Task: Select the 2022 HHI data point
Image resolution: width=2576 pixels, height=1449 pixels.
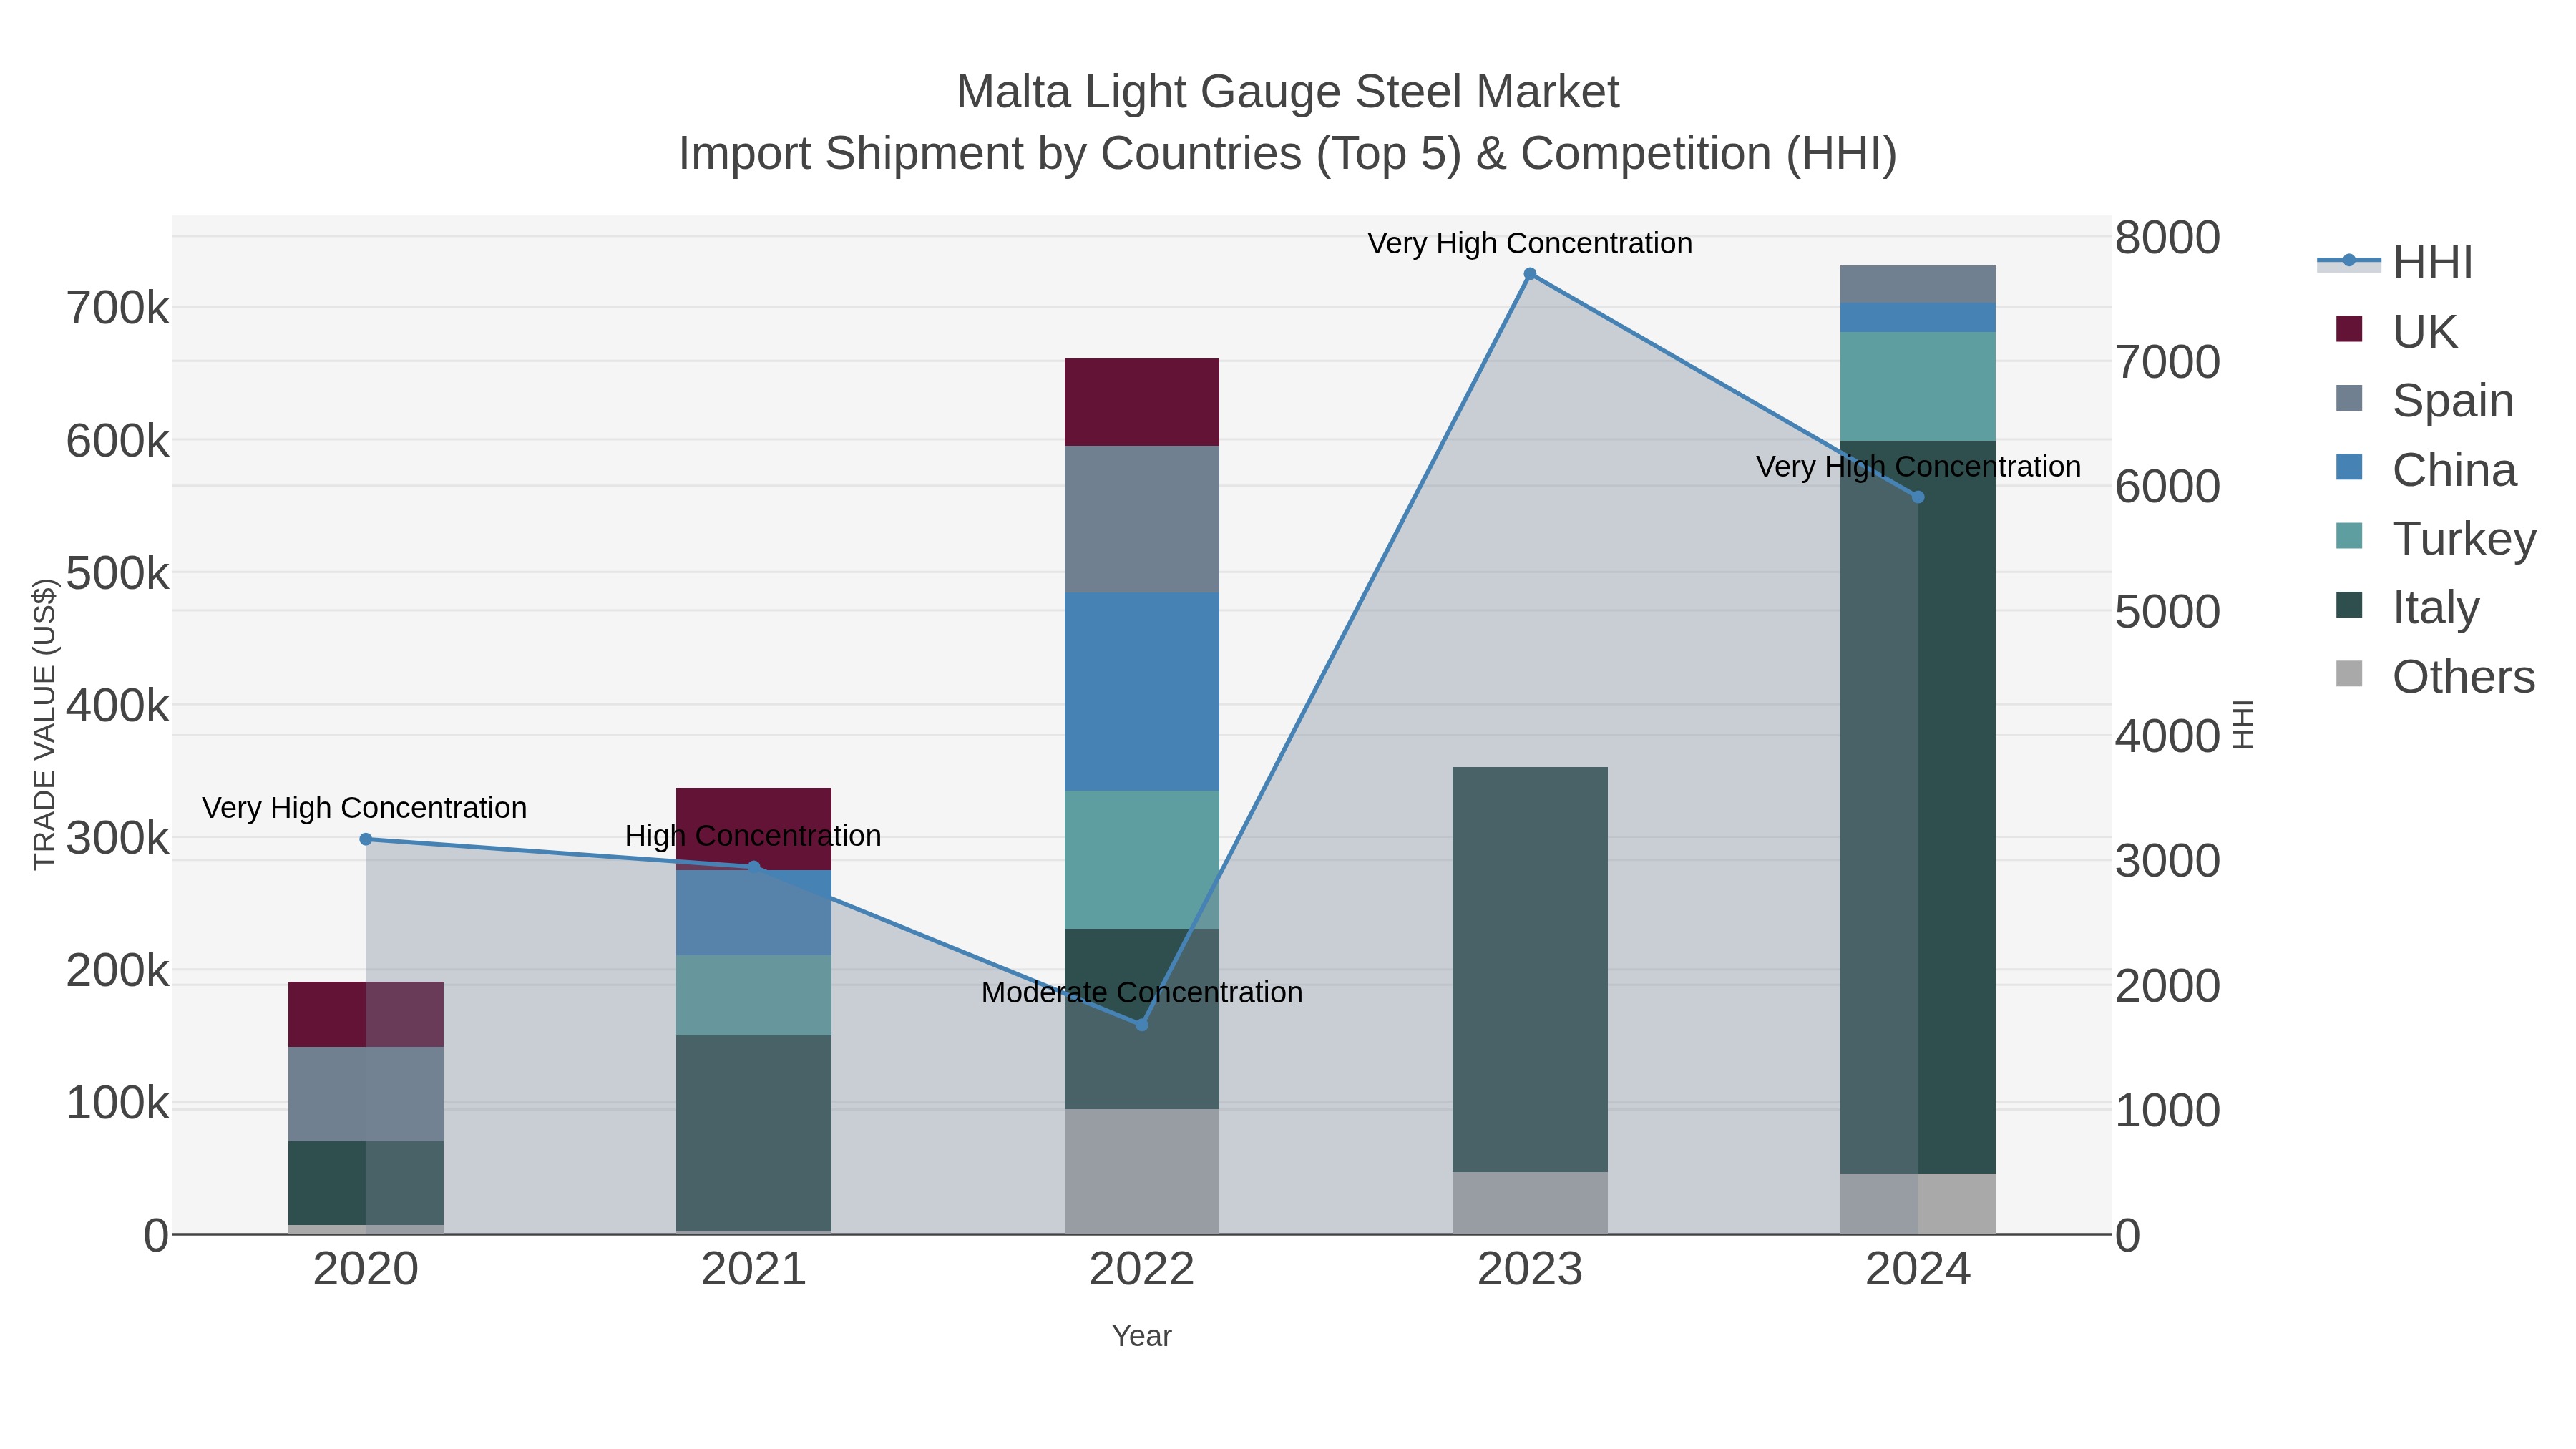Action: 1142,1025
